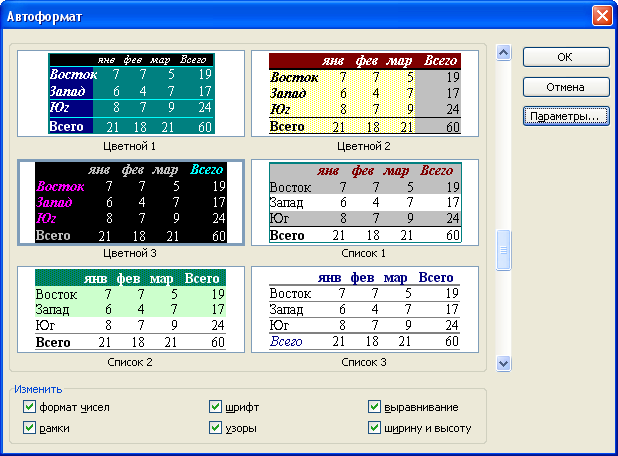The height and width of the screenshot is (456, 618).
Task: Click the Цветной 2 label
Action: tap(363, 147)
